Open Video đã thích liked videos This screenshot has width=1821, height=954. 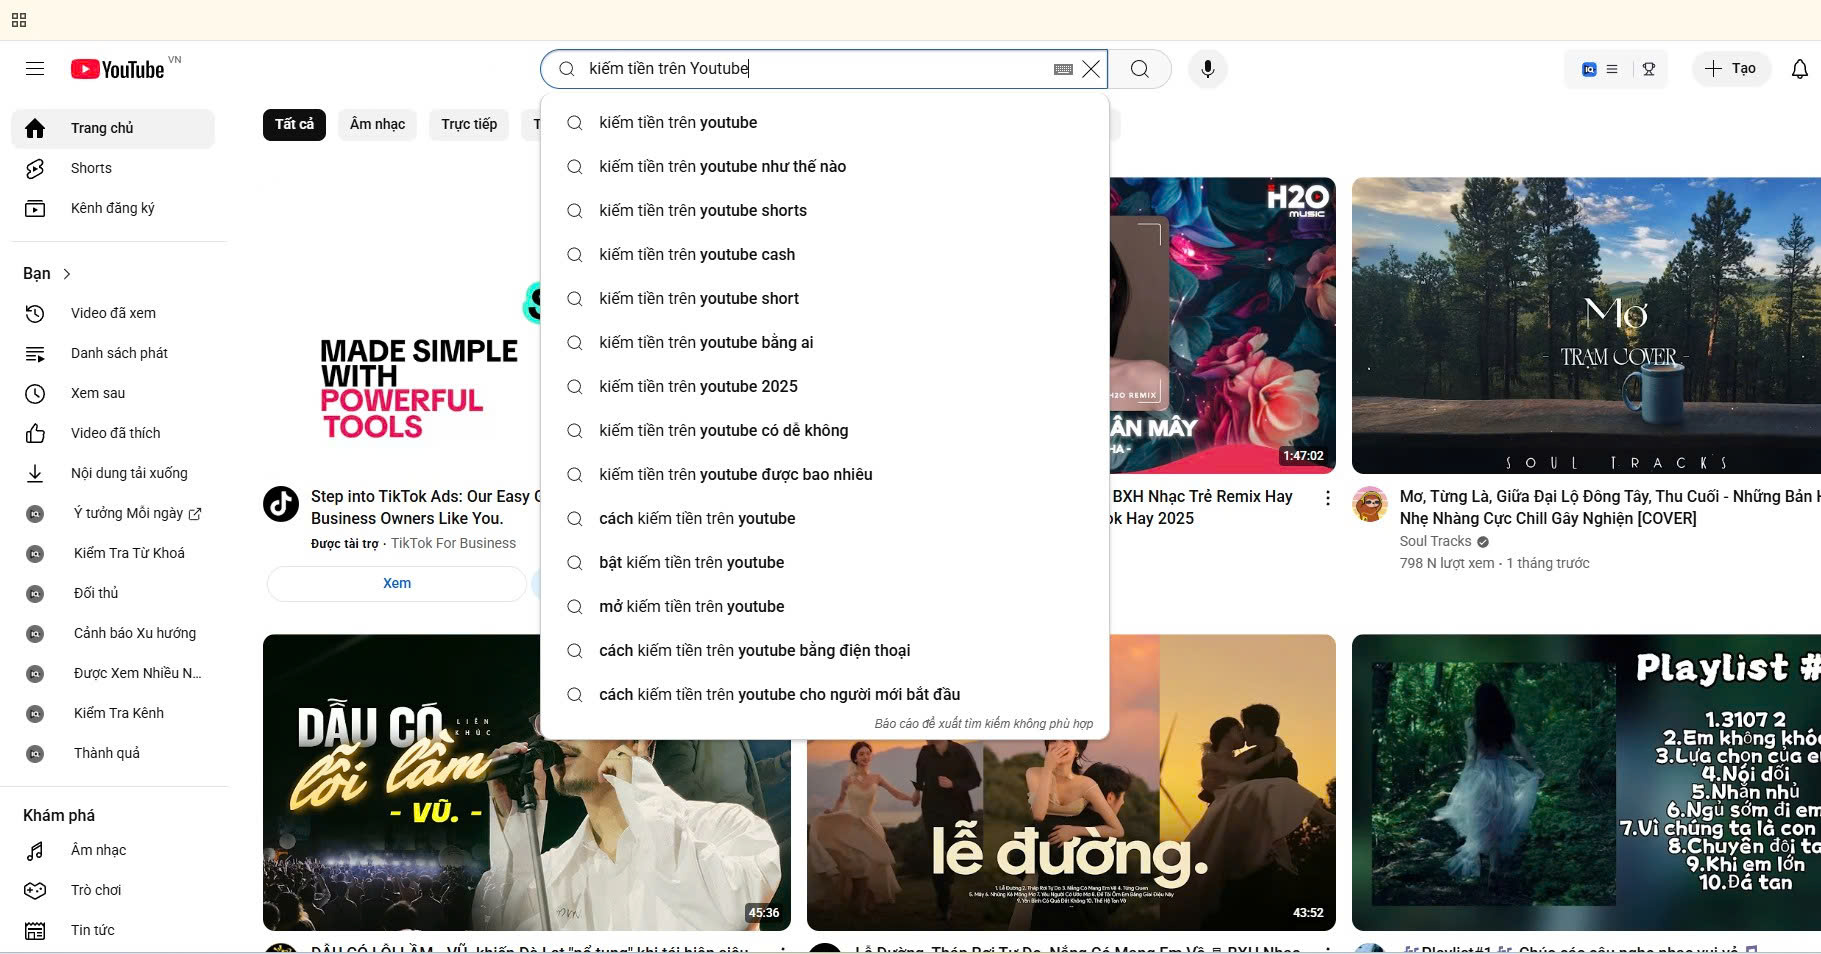(113, 433)
